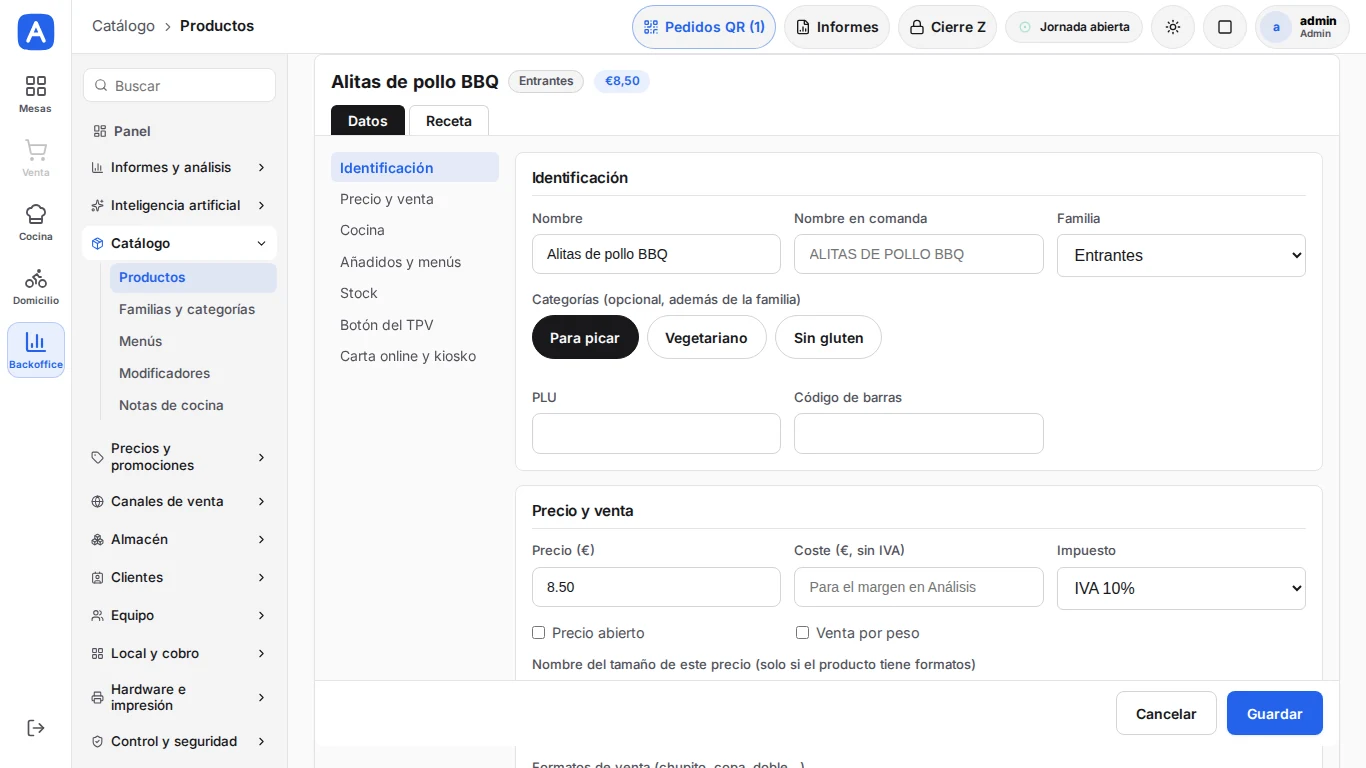Select the Datos tab
The width and height of the screenshot is (1366, 768).
click(x=368, y=121)
